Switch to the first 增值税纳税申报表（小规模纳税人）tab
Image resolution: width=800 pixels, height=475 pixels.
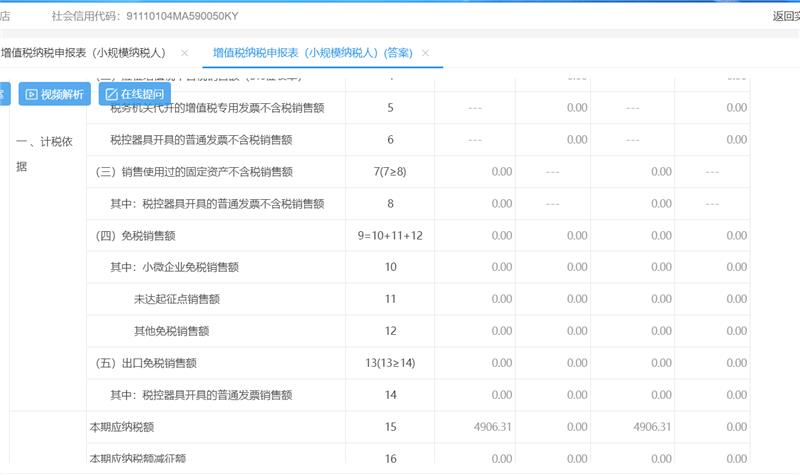click(x=87, y=53)
